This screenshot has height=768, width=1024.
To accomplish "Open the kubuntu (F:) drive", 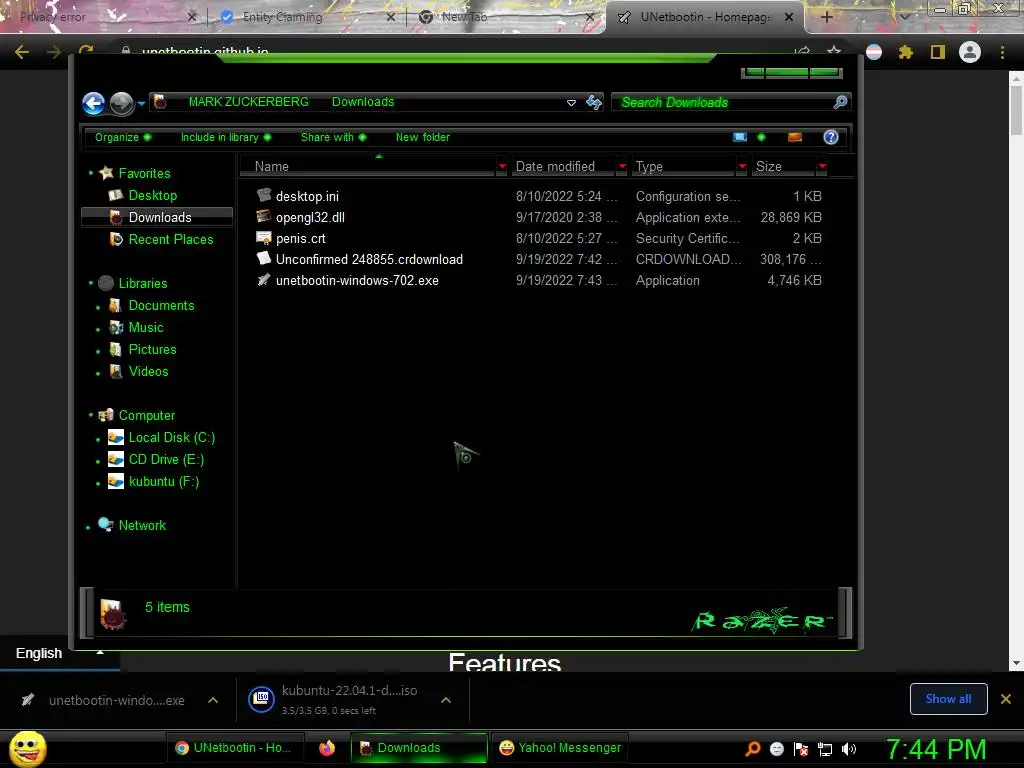I will (163, 481).
